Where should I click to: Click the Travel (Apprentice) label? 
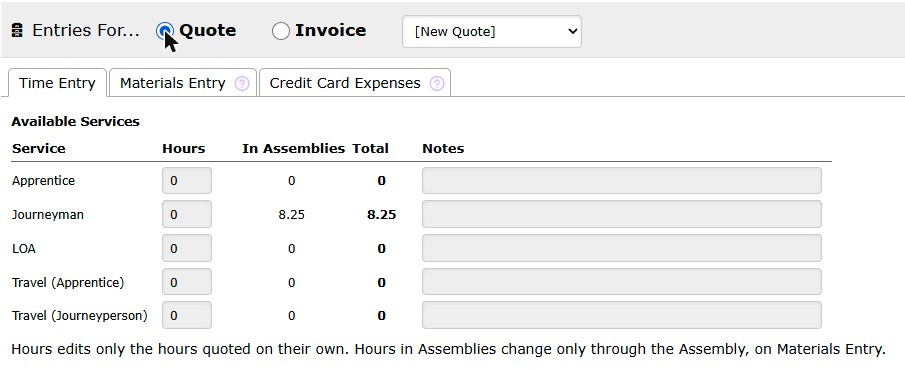click(x=68, y=282)
